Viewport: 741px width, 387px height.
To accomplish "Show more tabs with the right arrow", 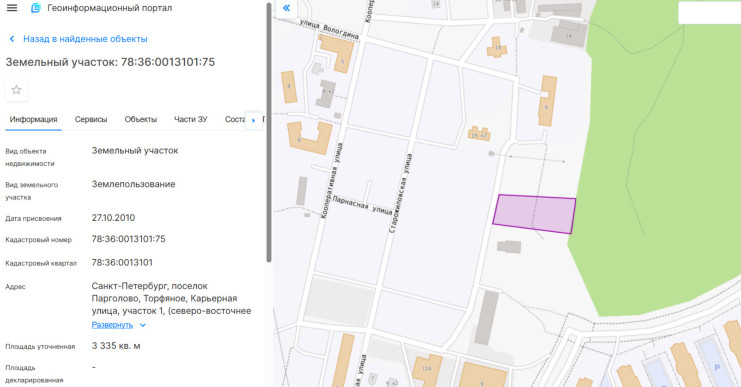I will point(253,120).
